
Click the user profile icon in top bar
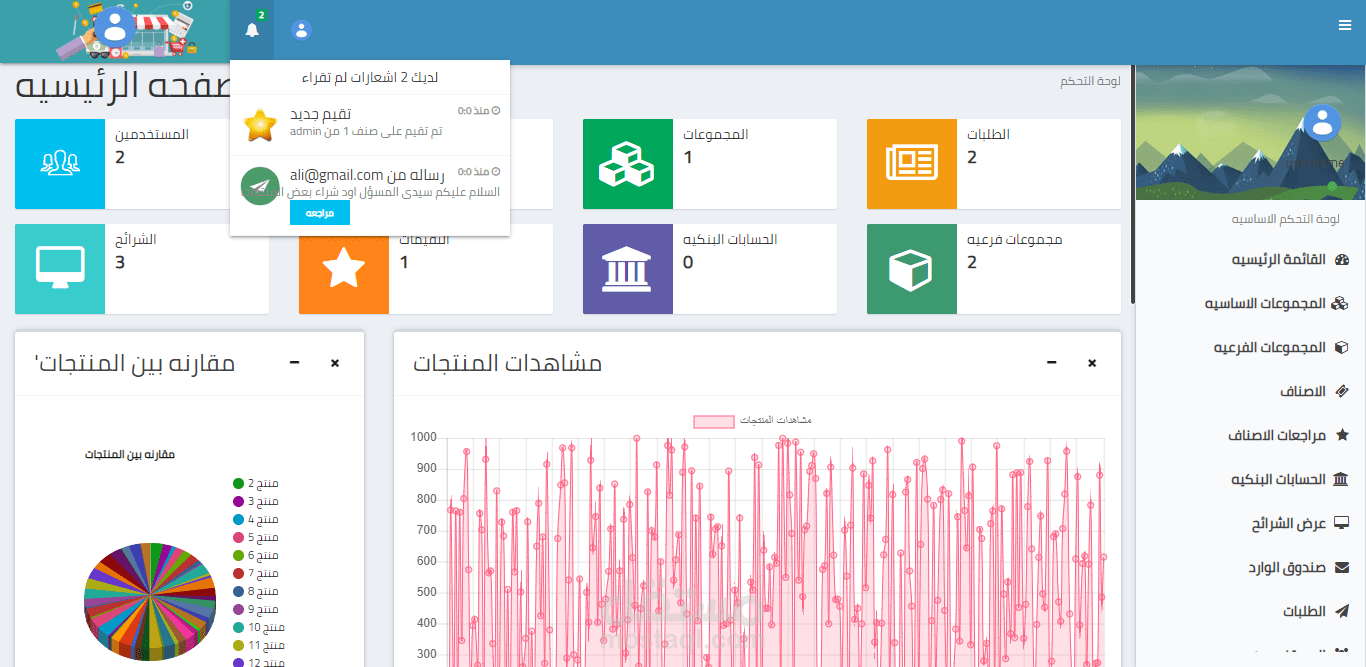click(301, 29)
